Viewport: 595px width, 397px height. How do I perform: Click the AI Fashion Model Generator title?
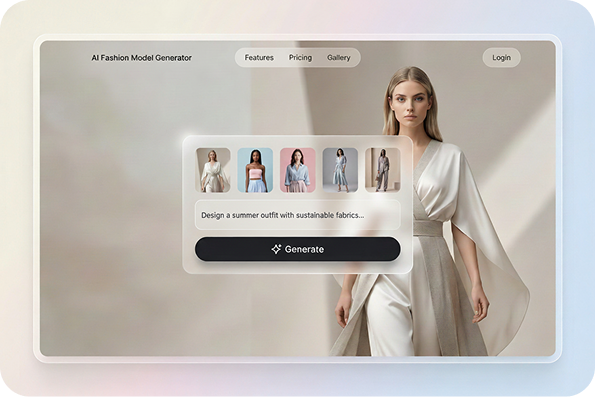click(142, 58)
